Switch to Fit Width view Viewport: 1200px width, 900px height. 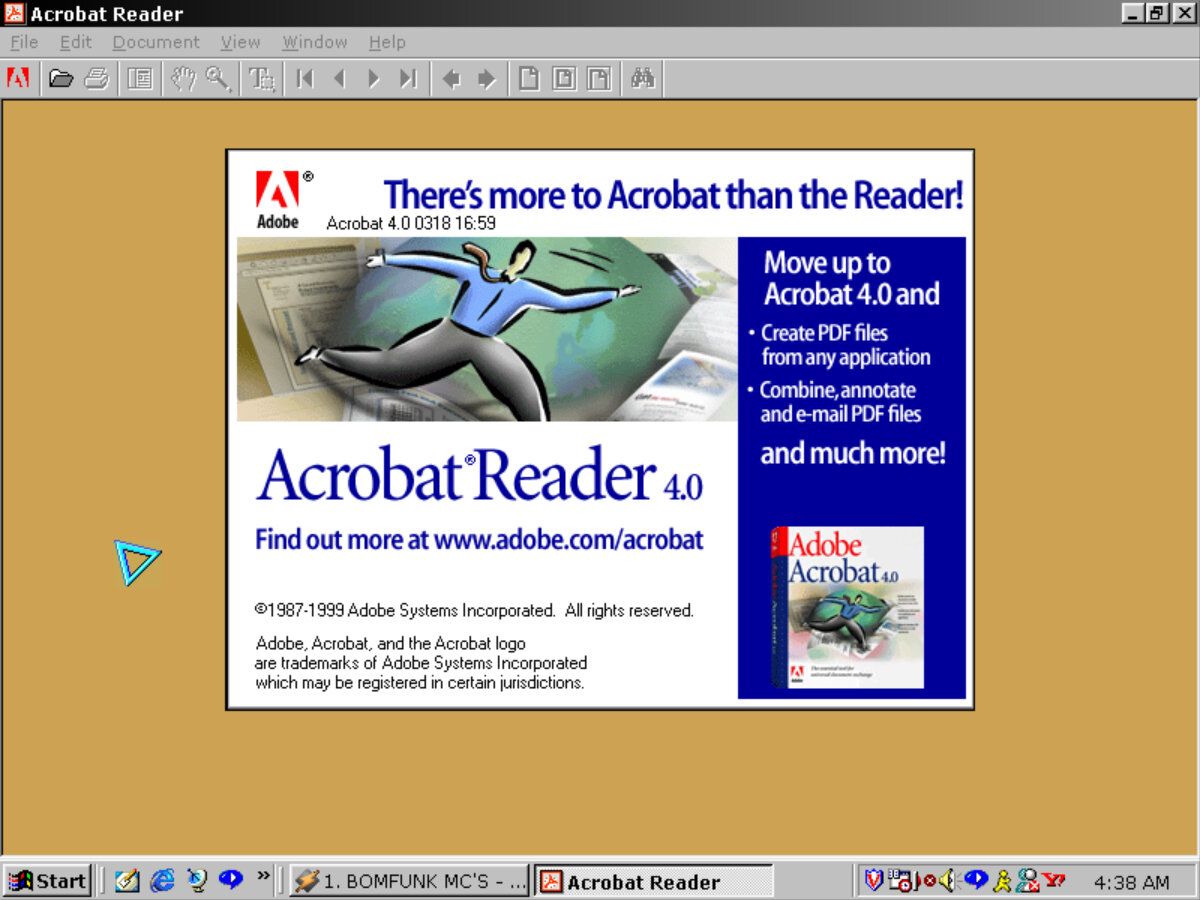598,78
